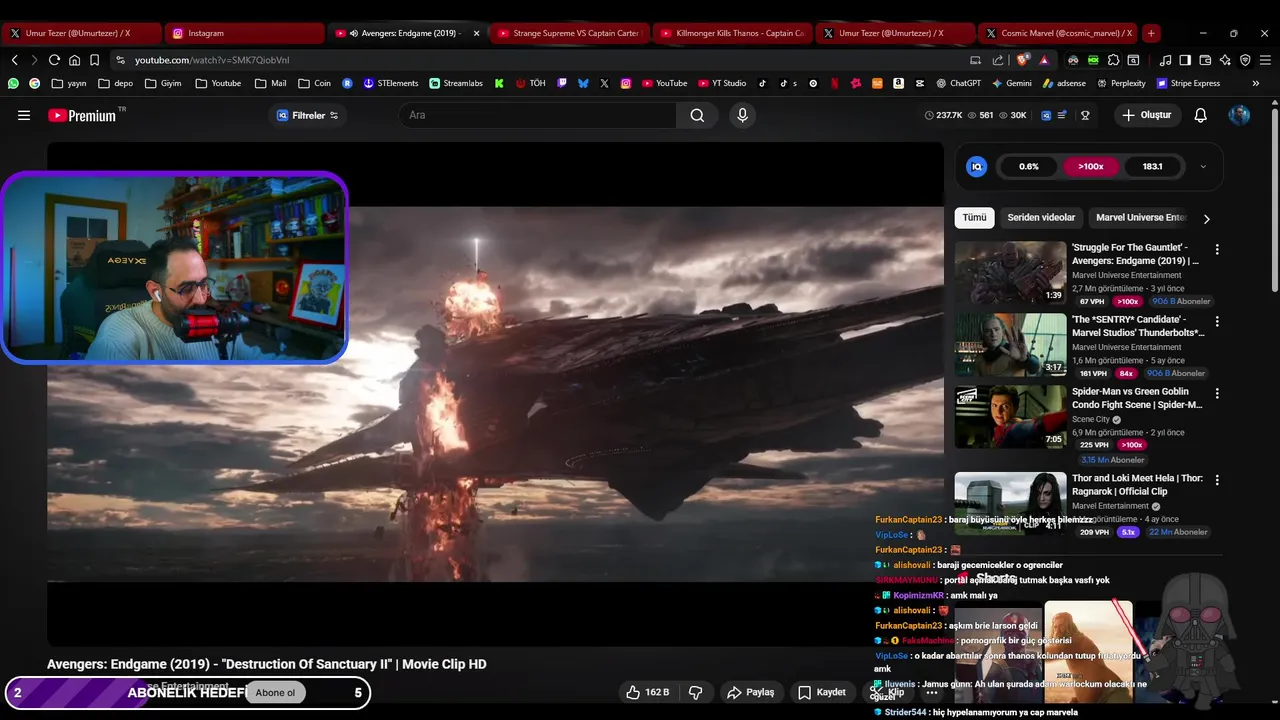This screenshot has height=720, width=1280.
Task: Select the Seriden videolar chip
Action: 1041,218
